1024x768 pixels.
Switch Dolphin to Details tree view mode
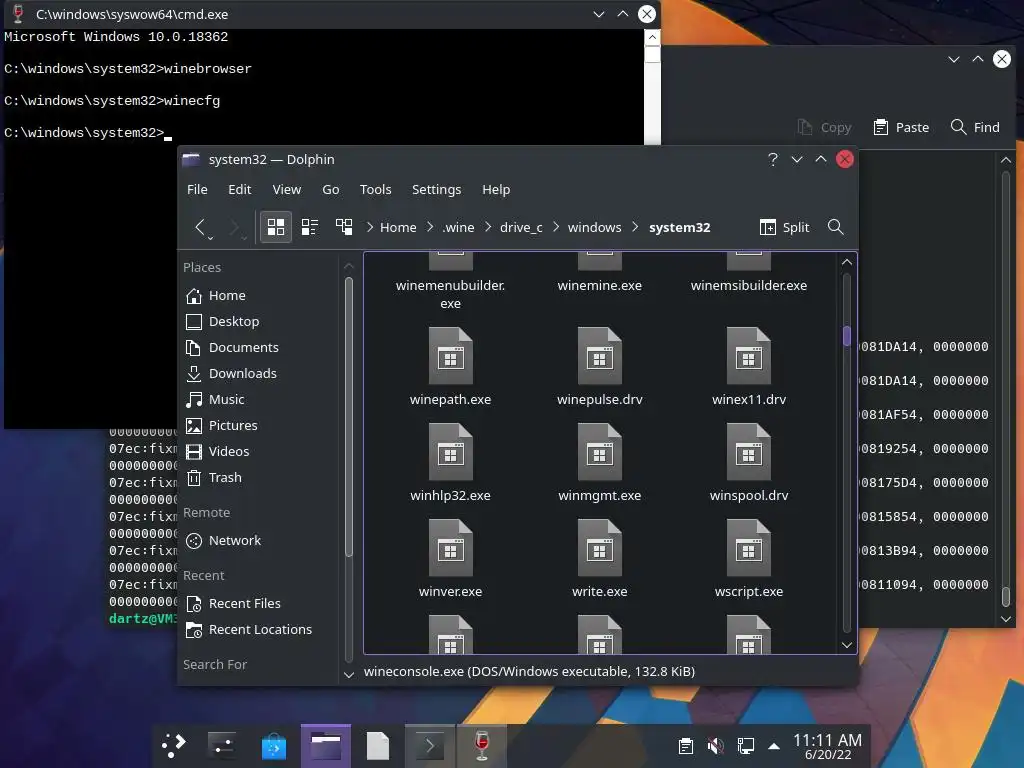click(344, 227)
